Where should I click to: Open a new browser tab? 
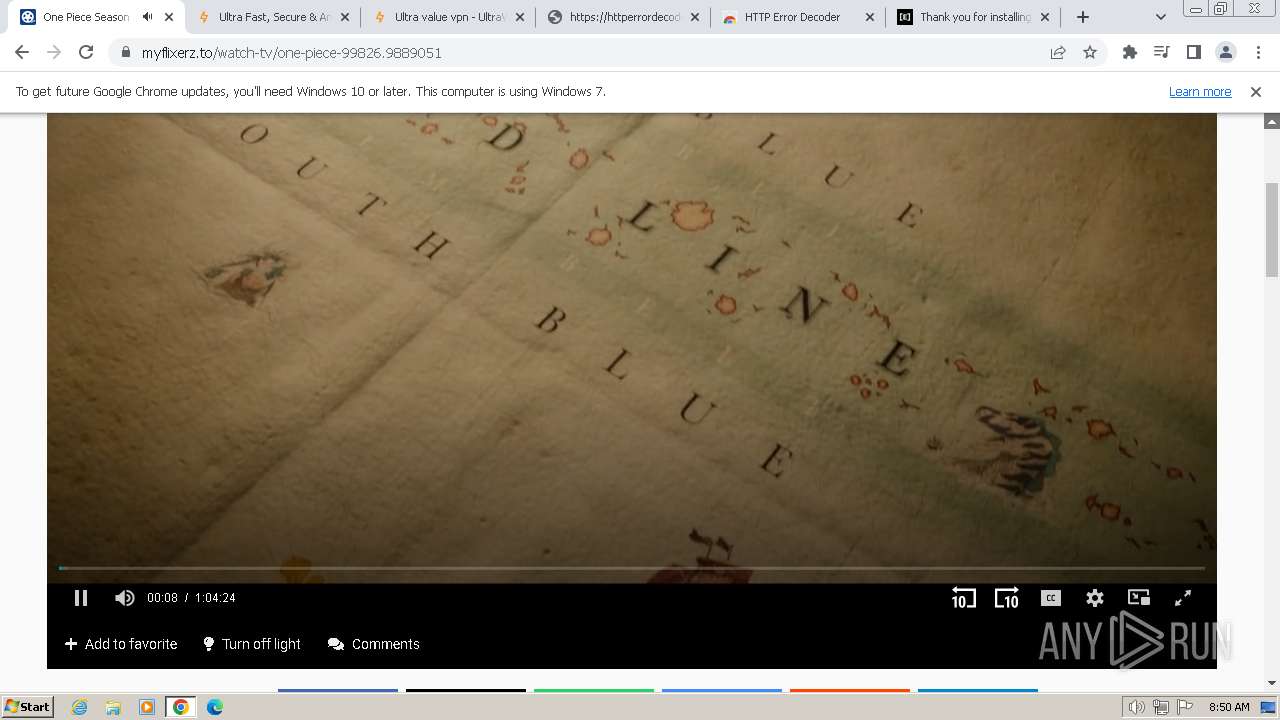1083,17
